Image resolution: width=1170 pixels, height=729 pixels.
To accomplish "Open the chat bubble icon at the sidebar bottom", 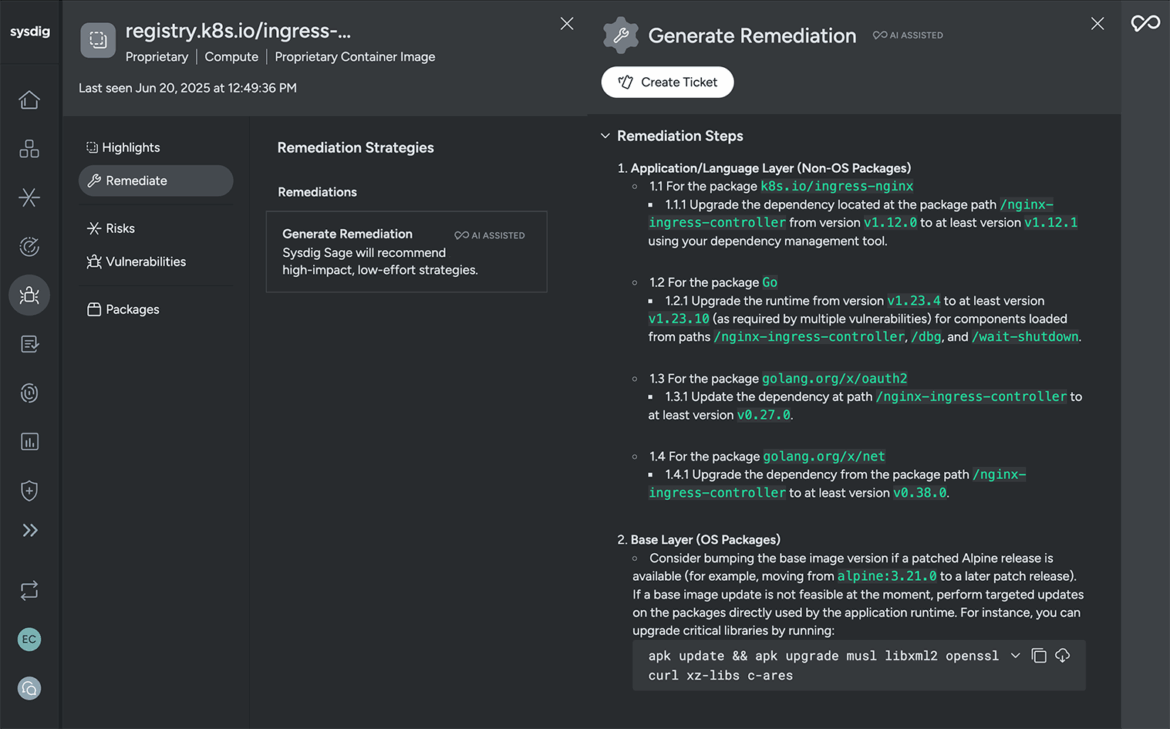I will click(x=29, y=688).
